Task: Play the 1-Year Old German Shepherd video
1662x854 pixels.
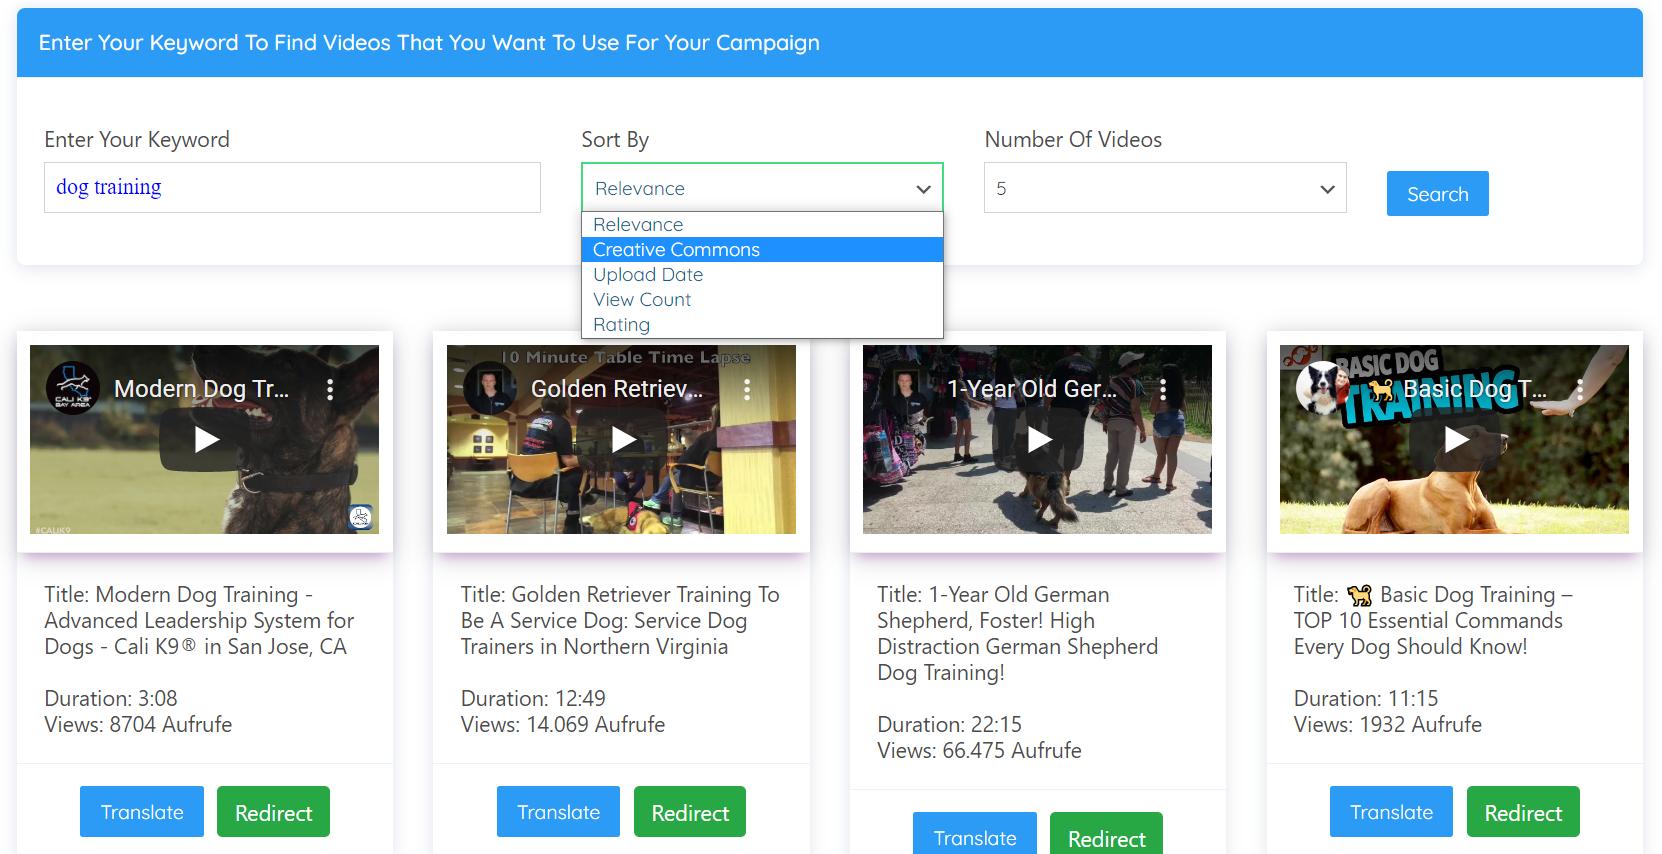Action: click(x=1039, y=440)
